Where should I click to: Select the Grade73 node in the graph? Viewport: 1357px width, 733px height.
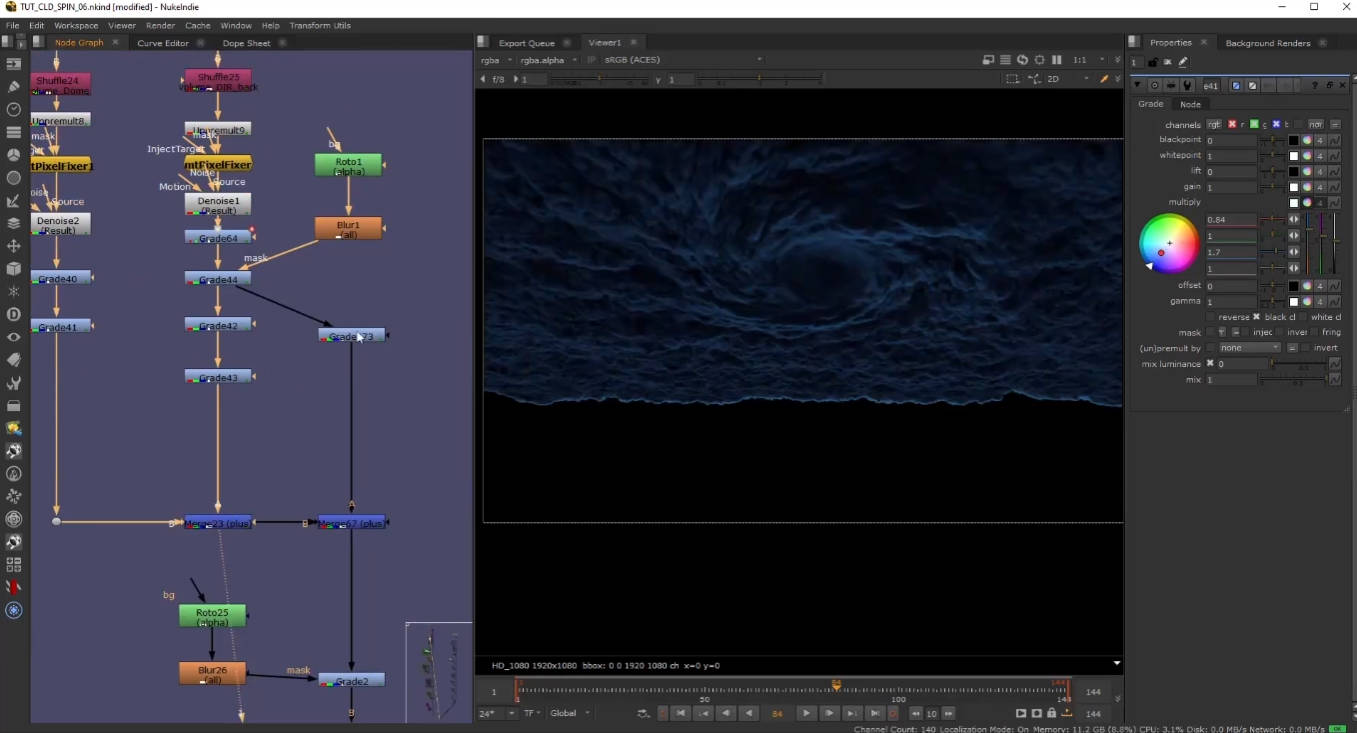click(x=351, y=336)
